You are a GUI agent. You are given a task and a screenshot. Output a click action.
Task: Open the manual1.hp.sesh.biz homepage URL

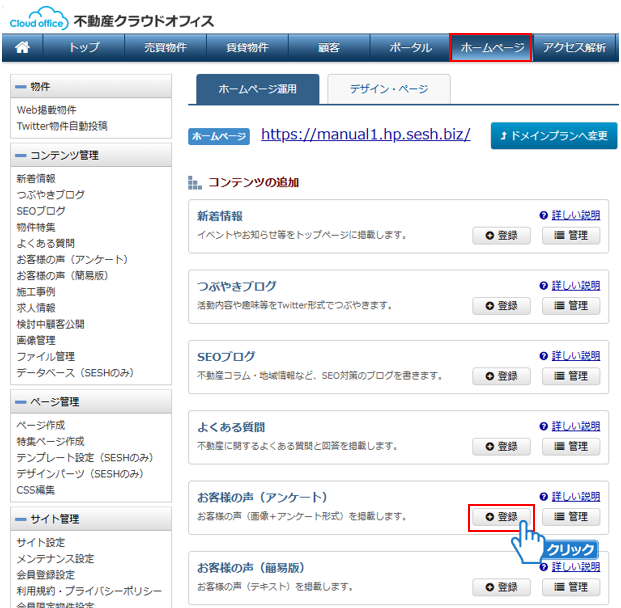click(365, 134)
